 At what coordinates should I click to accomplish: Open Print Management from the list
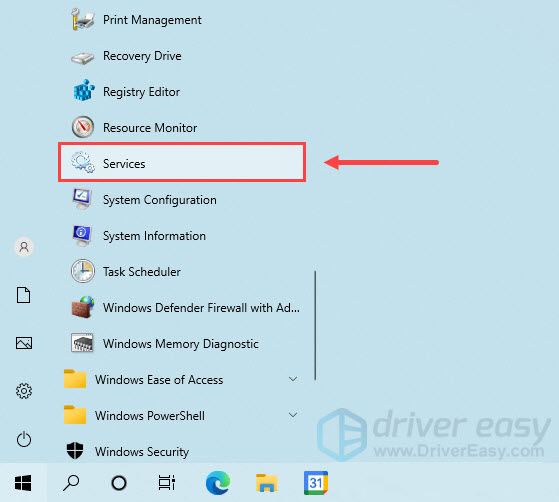tap(182, 20)
